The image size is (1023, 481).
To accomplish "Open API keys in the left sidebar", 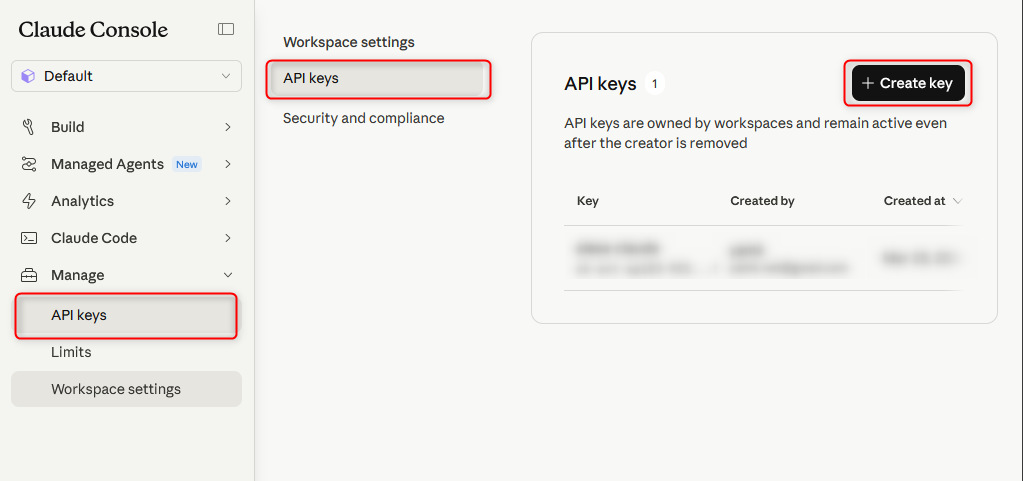I will point(126,316).
